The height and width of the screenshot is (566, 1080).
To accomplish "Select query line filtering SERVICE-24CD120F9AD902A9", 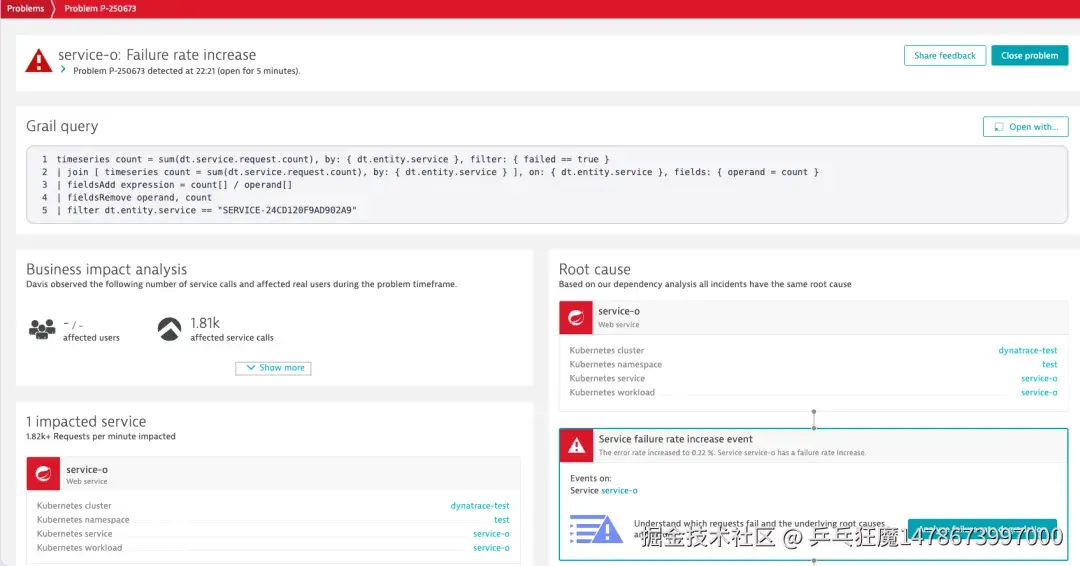I will click(207, 210).
